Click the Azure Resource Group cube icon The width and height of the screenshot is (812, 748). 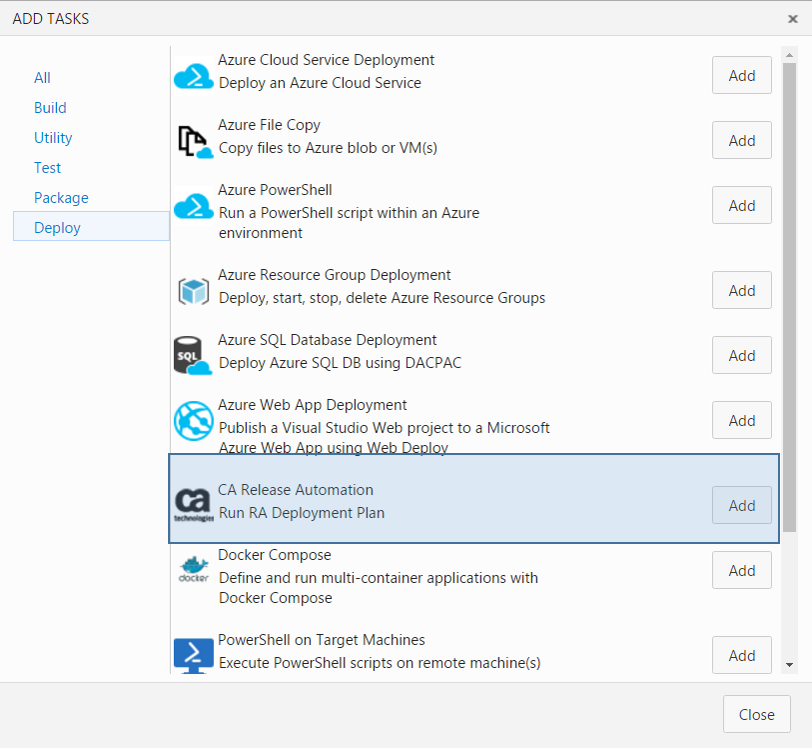[x=194, y=291]
